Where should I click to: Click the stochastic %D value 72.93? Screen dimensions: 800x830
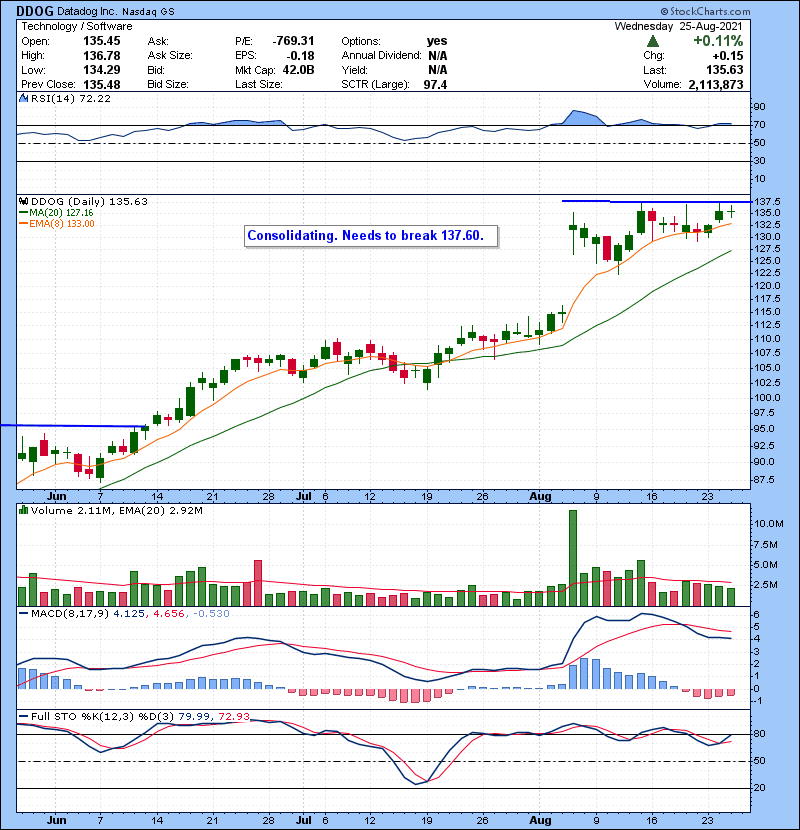point(233,717)
